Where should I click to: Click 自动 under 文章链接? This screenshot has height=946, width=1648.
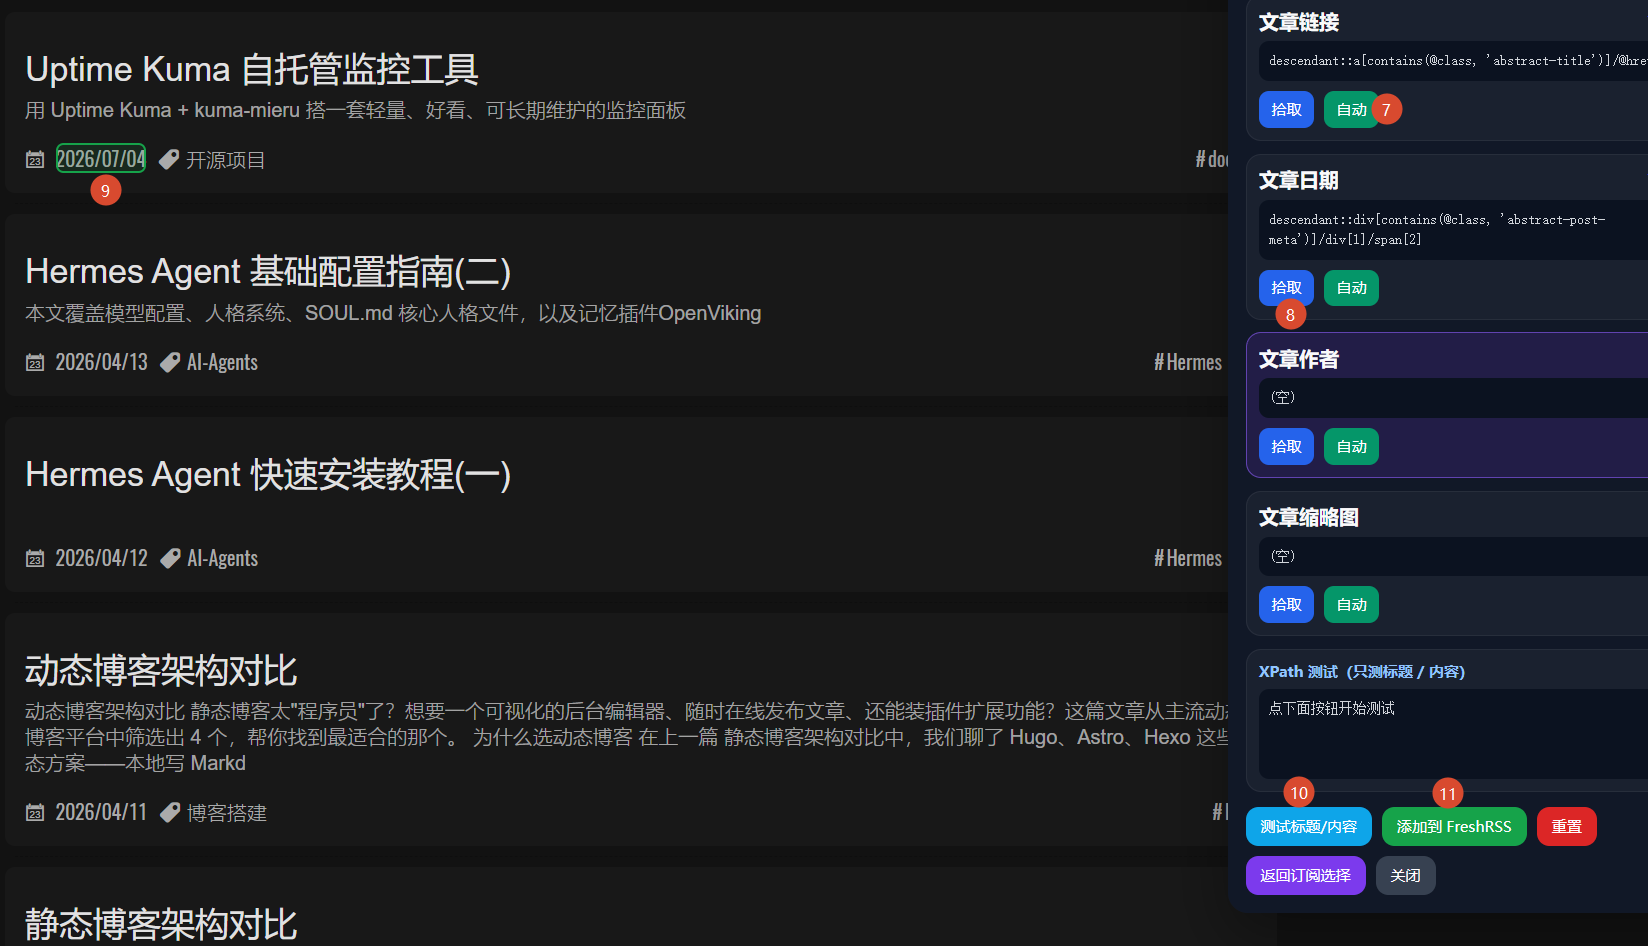(1351, 109)
